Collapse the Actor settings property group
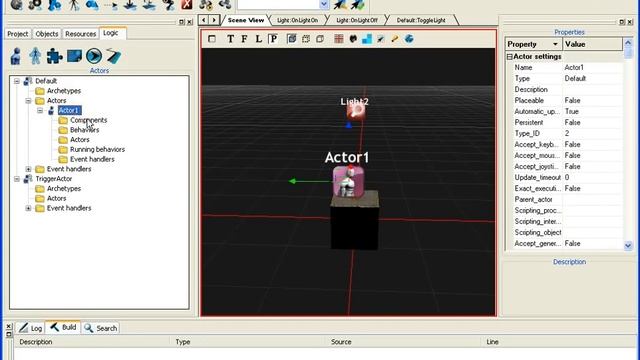 [509, 57]
